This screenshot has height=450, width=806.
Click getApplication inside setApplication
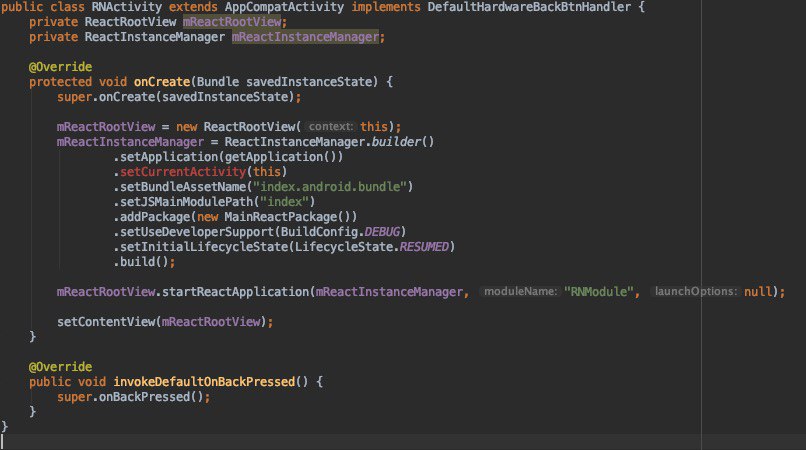[x=273, y=157]
